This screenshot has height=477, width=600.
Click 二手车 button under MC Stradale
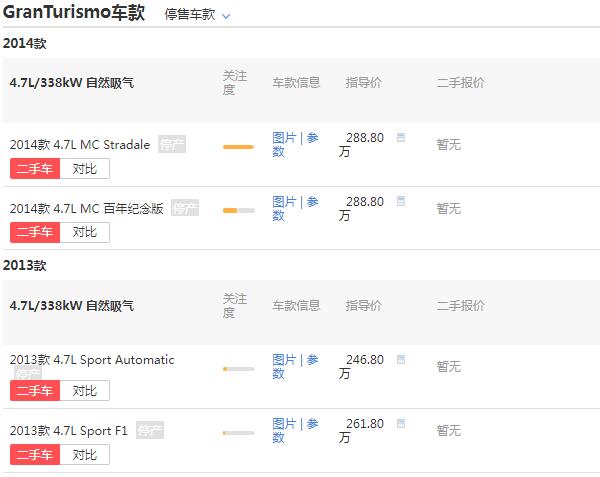(x=35, y=169)
